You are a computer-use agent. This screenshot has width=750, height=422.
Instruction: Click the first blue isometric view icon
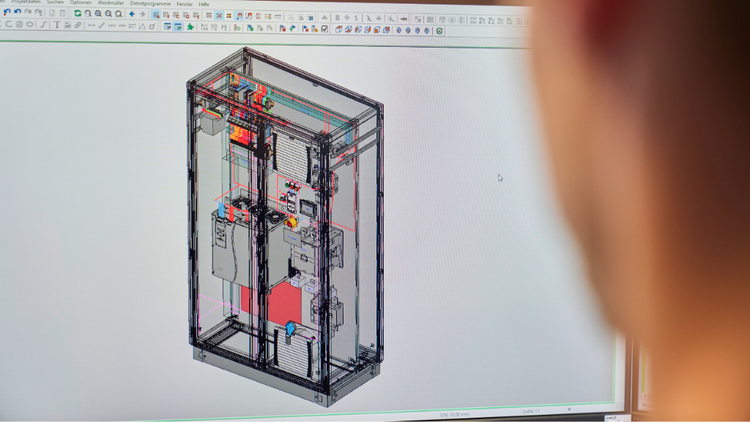[399, 30]
